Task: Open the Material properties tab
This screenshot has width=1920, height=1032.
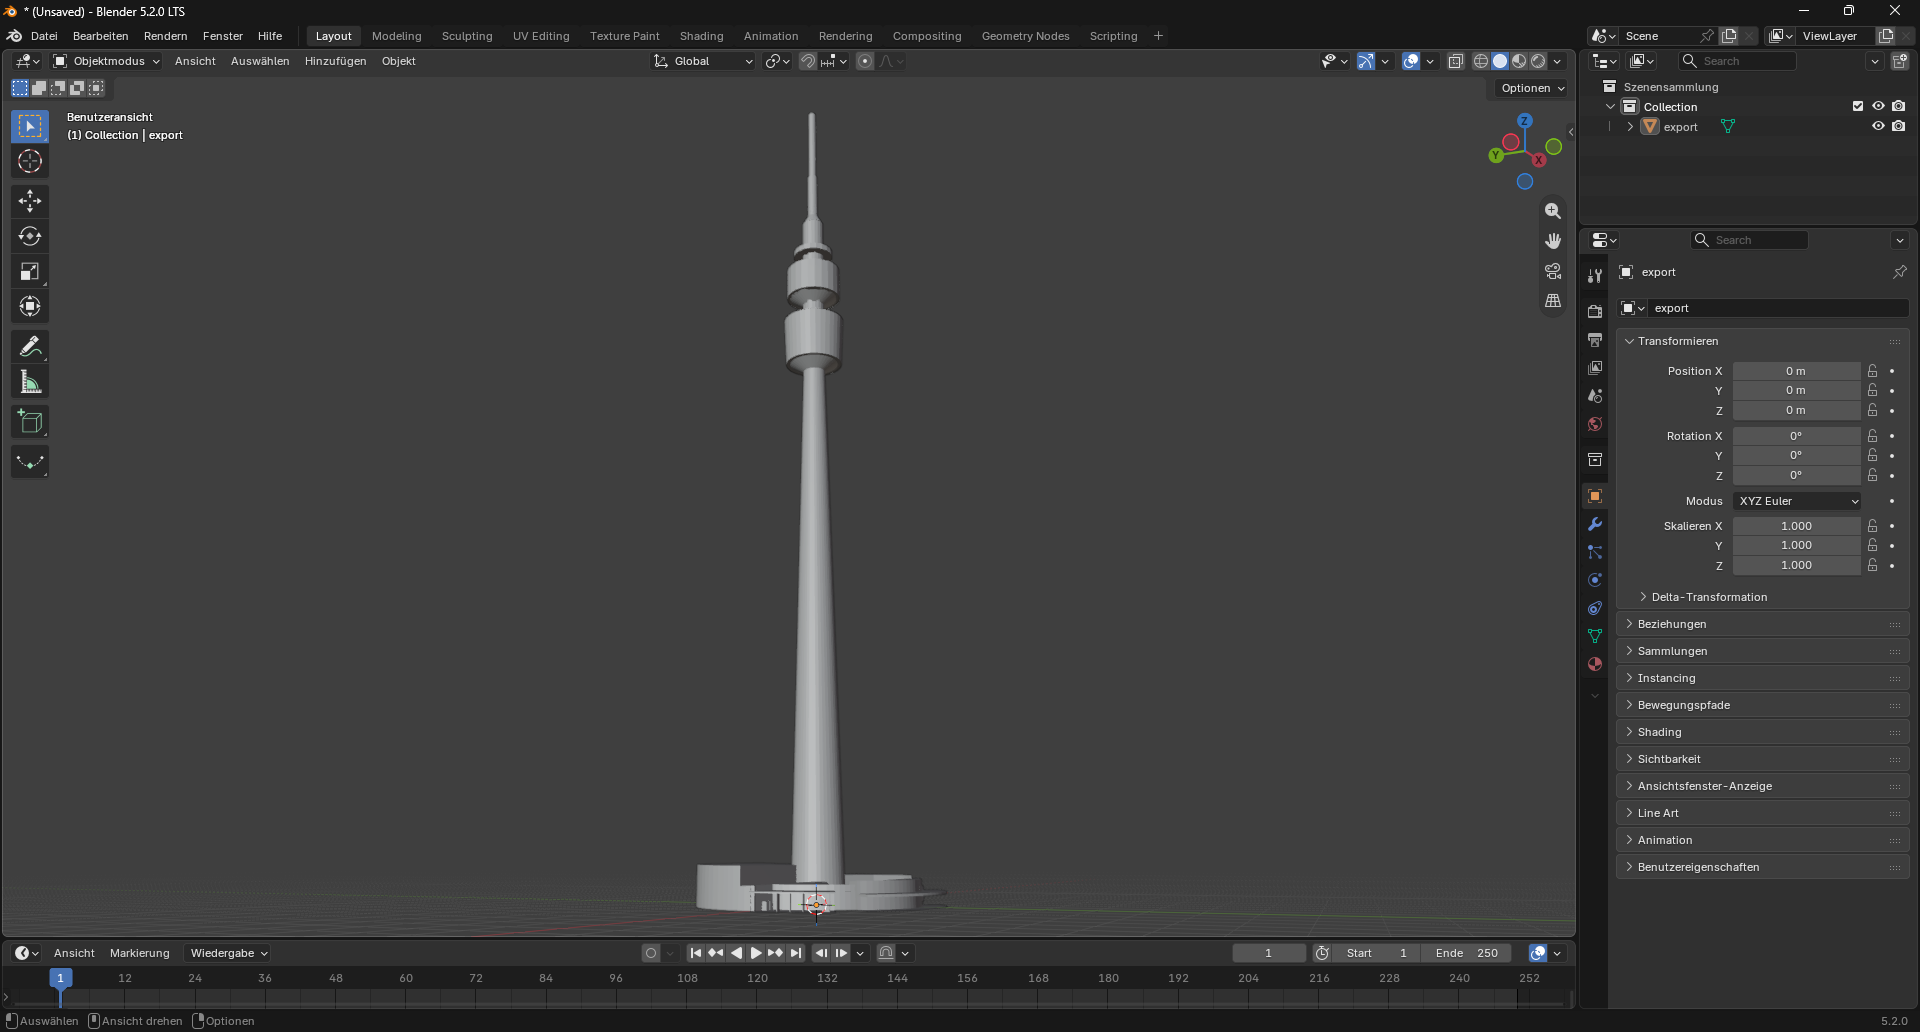Action: [x=1595, y=664]
